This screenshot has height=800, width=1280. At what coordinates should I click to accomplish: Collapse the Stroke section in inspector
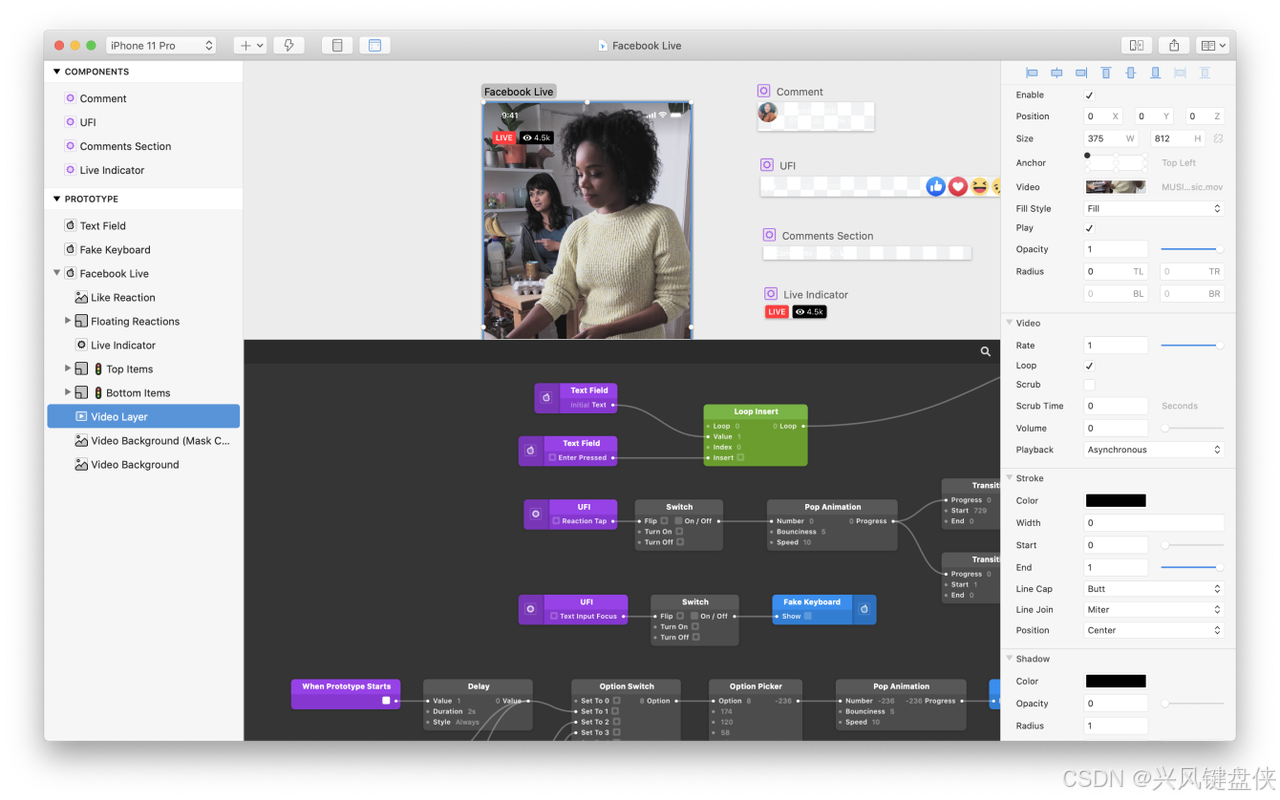1010,478
